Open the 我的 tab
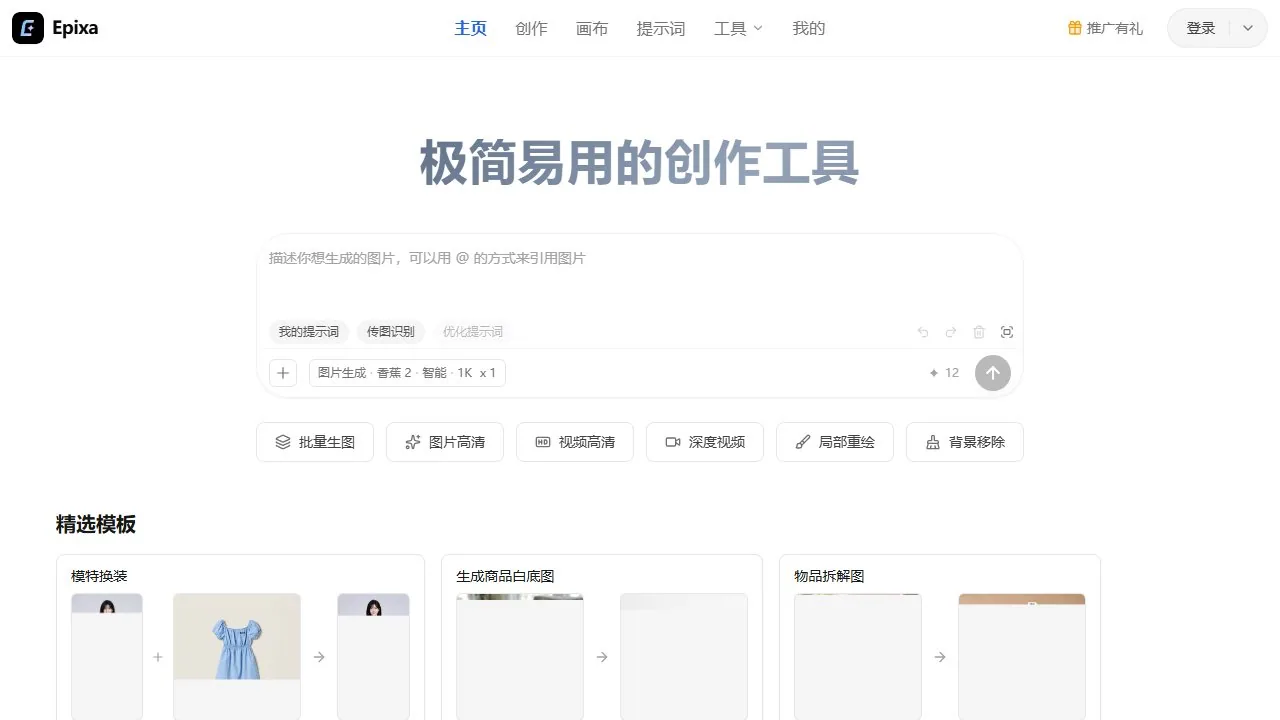This screenshot has height=720, width=1280. [x=809, y=28]
